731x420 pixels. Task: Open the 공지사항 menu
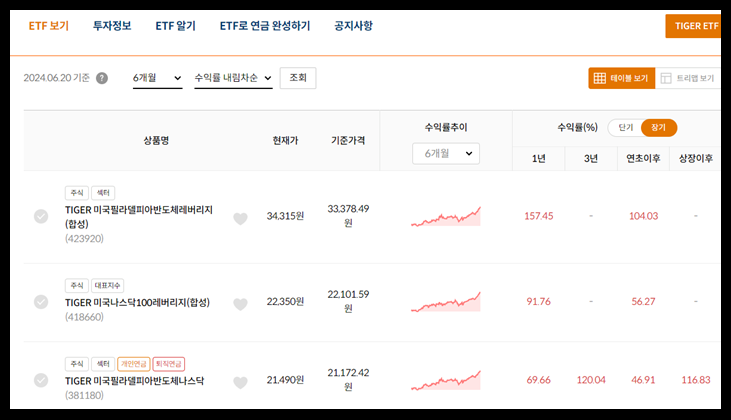click(353, 26)
